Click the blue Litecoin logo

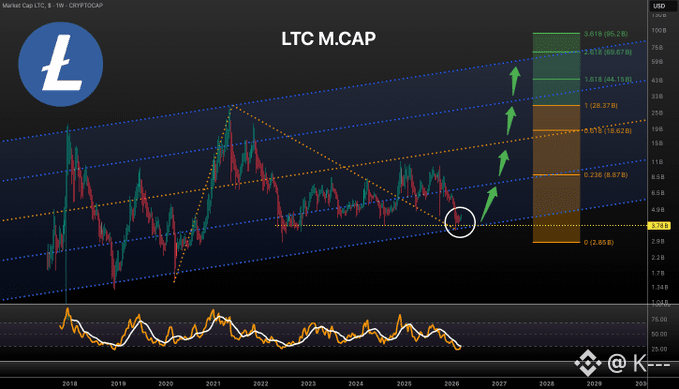click(61, 65)
